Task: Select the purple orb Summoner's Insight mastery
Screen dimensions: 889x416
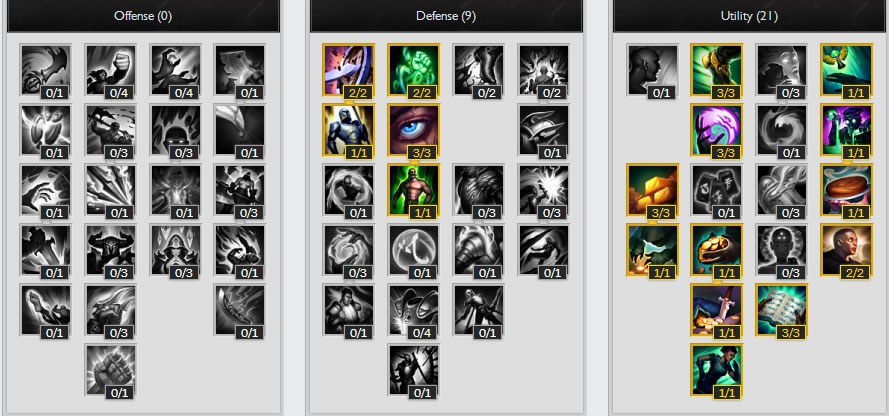Action: click(x=717, y=130)
